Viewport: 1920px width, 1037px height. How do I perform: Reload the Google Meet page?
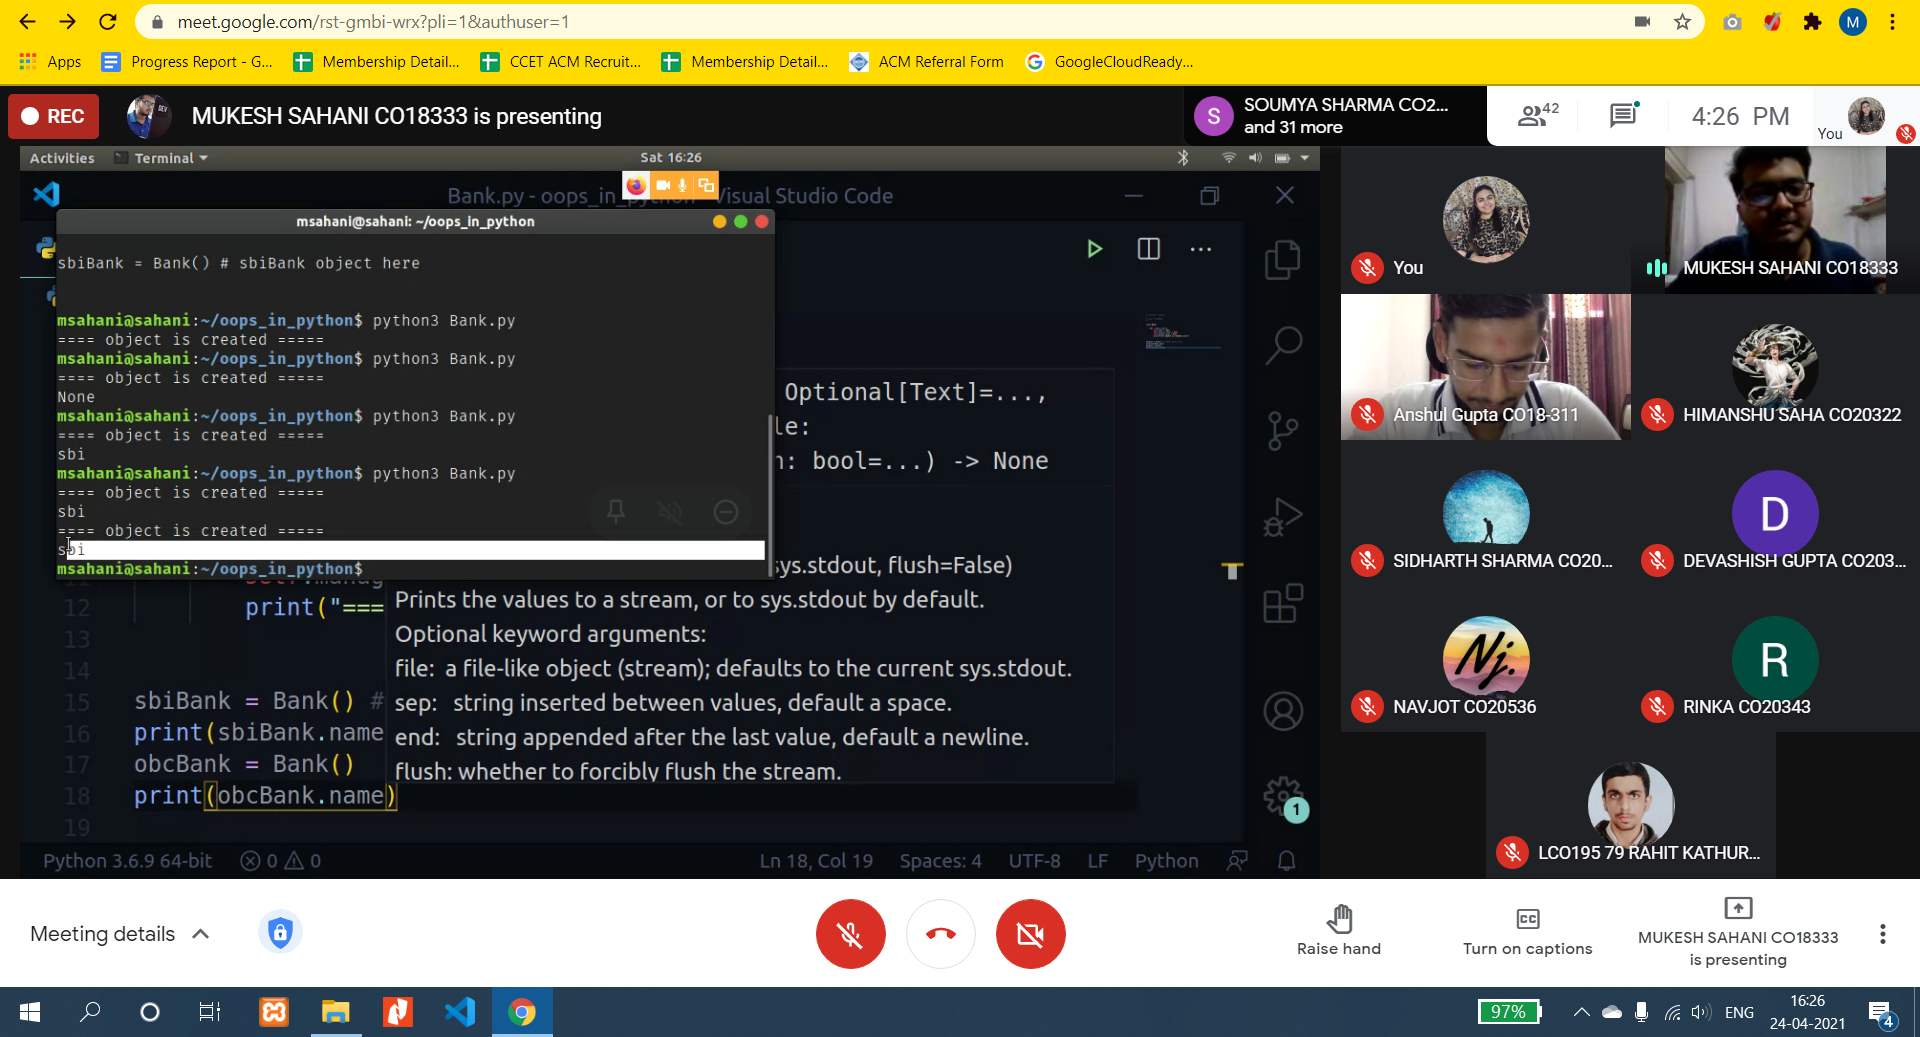tap(108, 22)
